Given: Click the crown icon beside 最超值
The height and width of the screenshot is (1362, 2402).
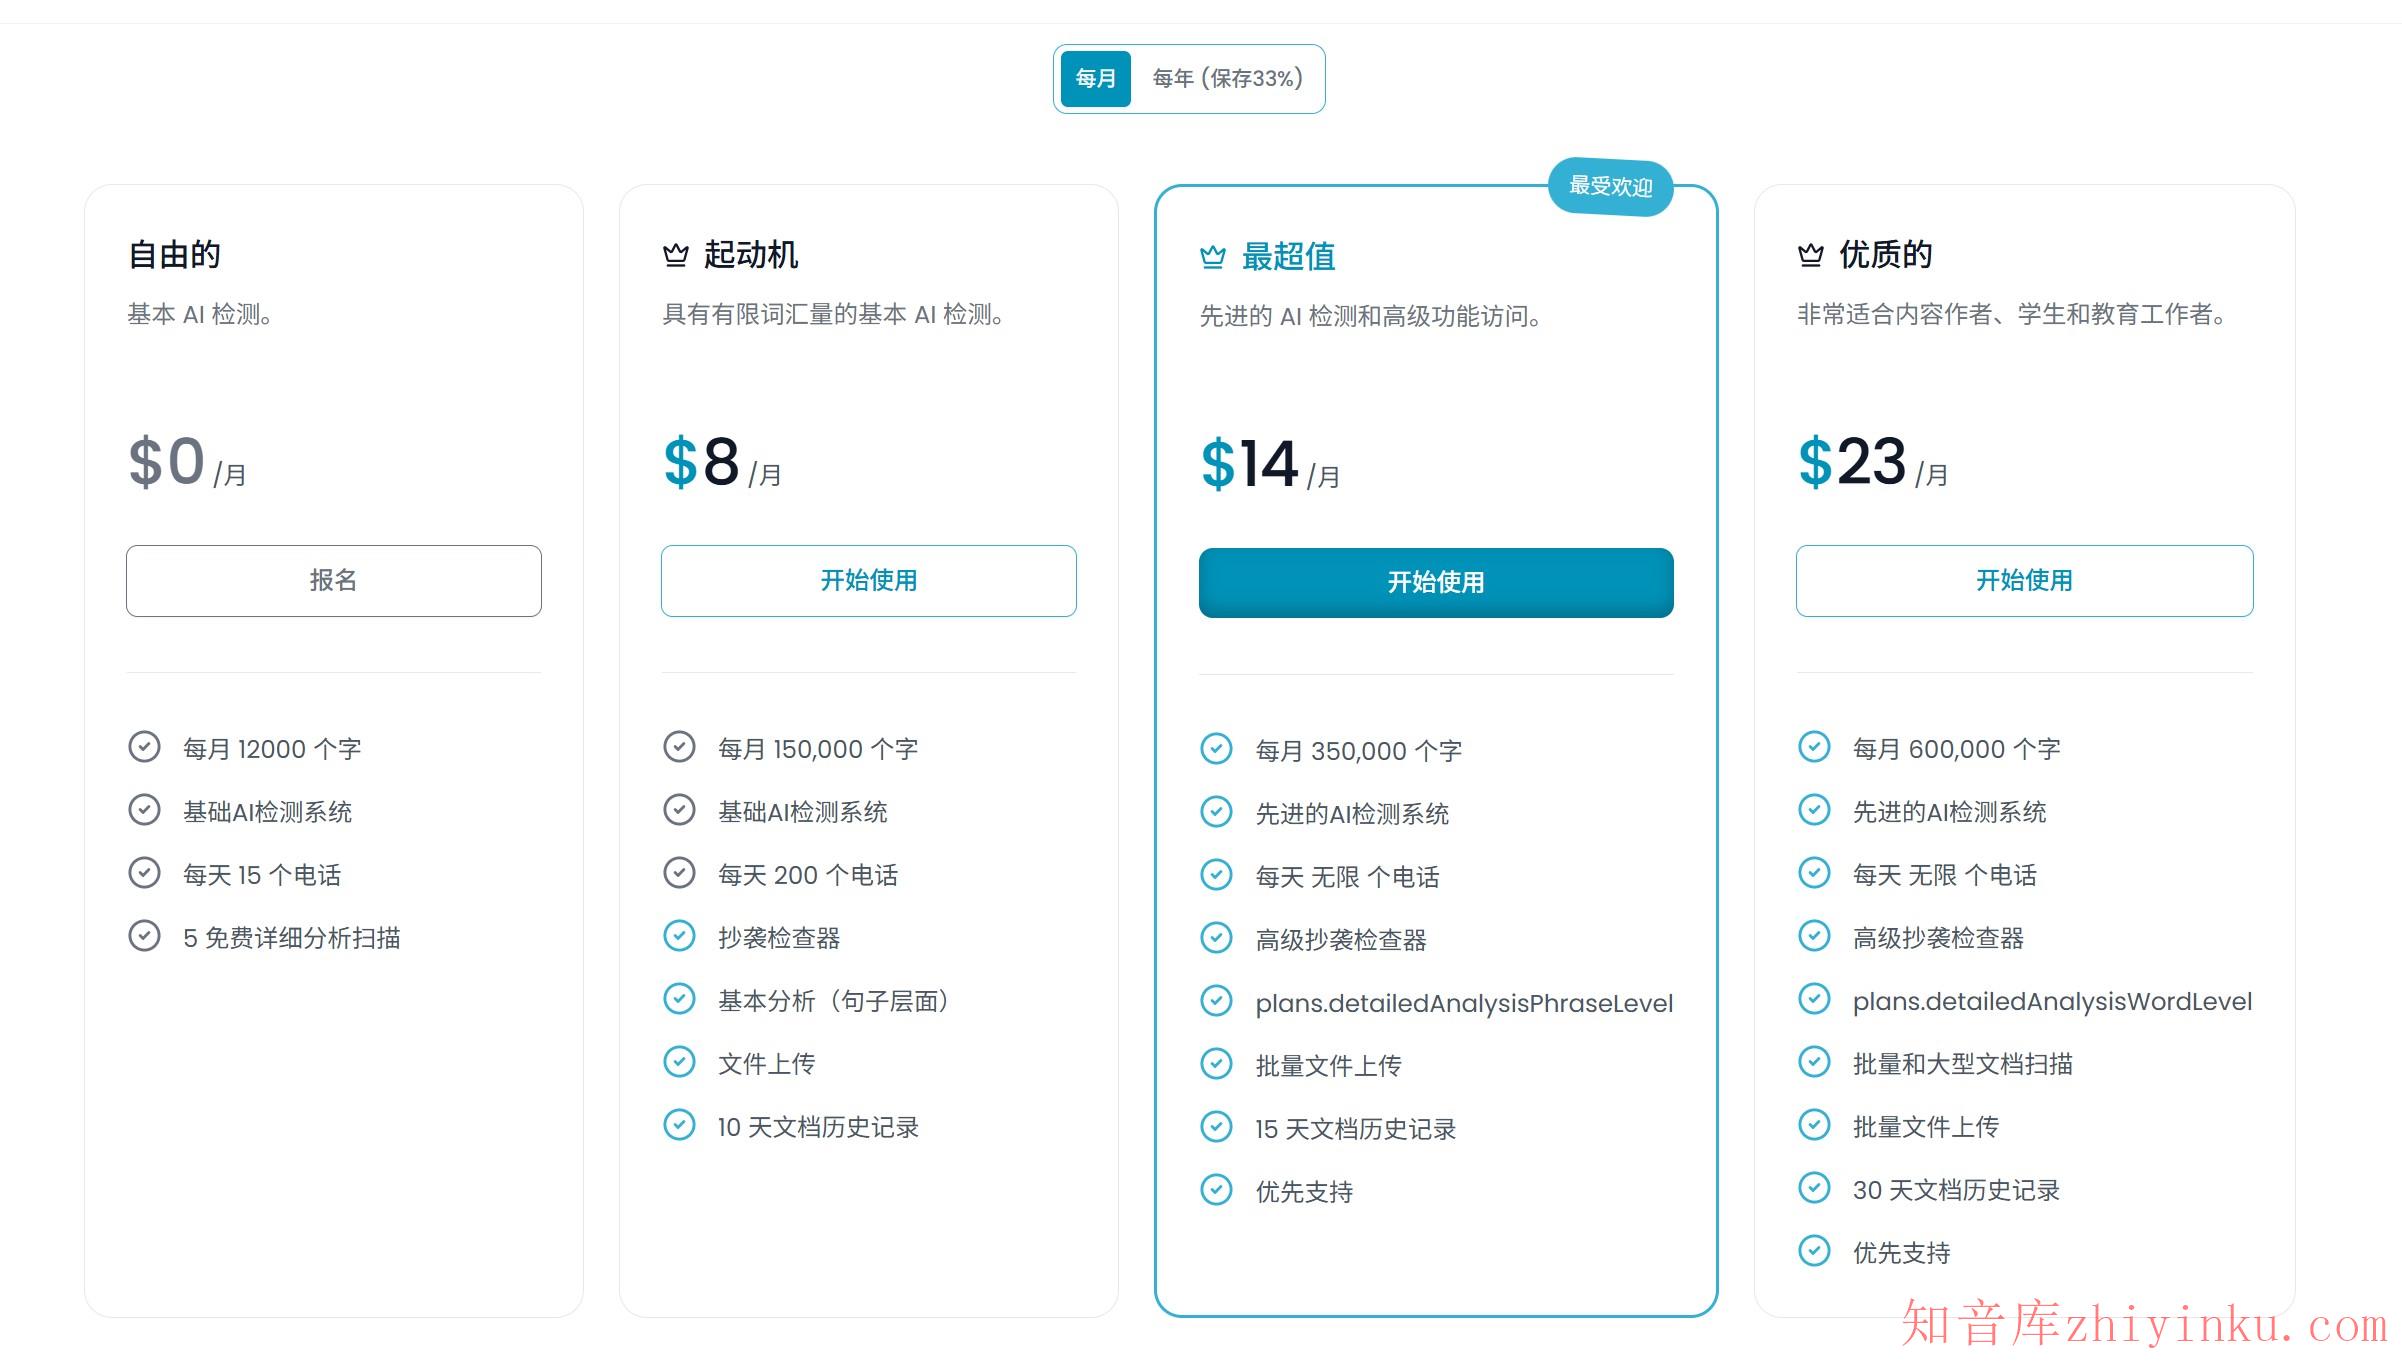Looking at the screenshot, I should (x=1213, y=257).
